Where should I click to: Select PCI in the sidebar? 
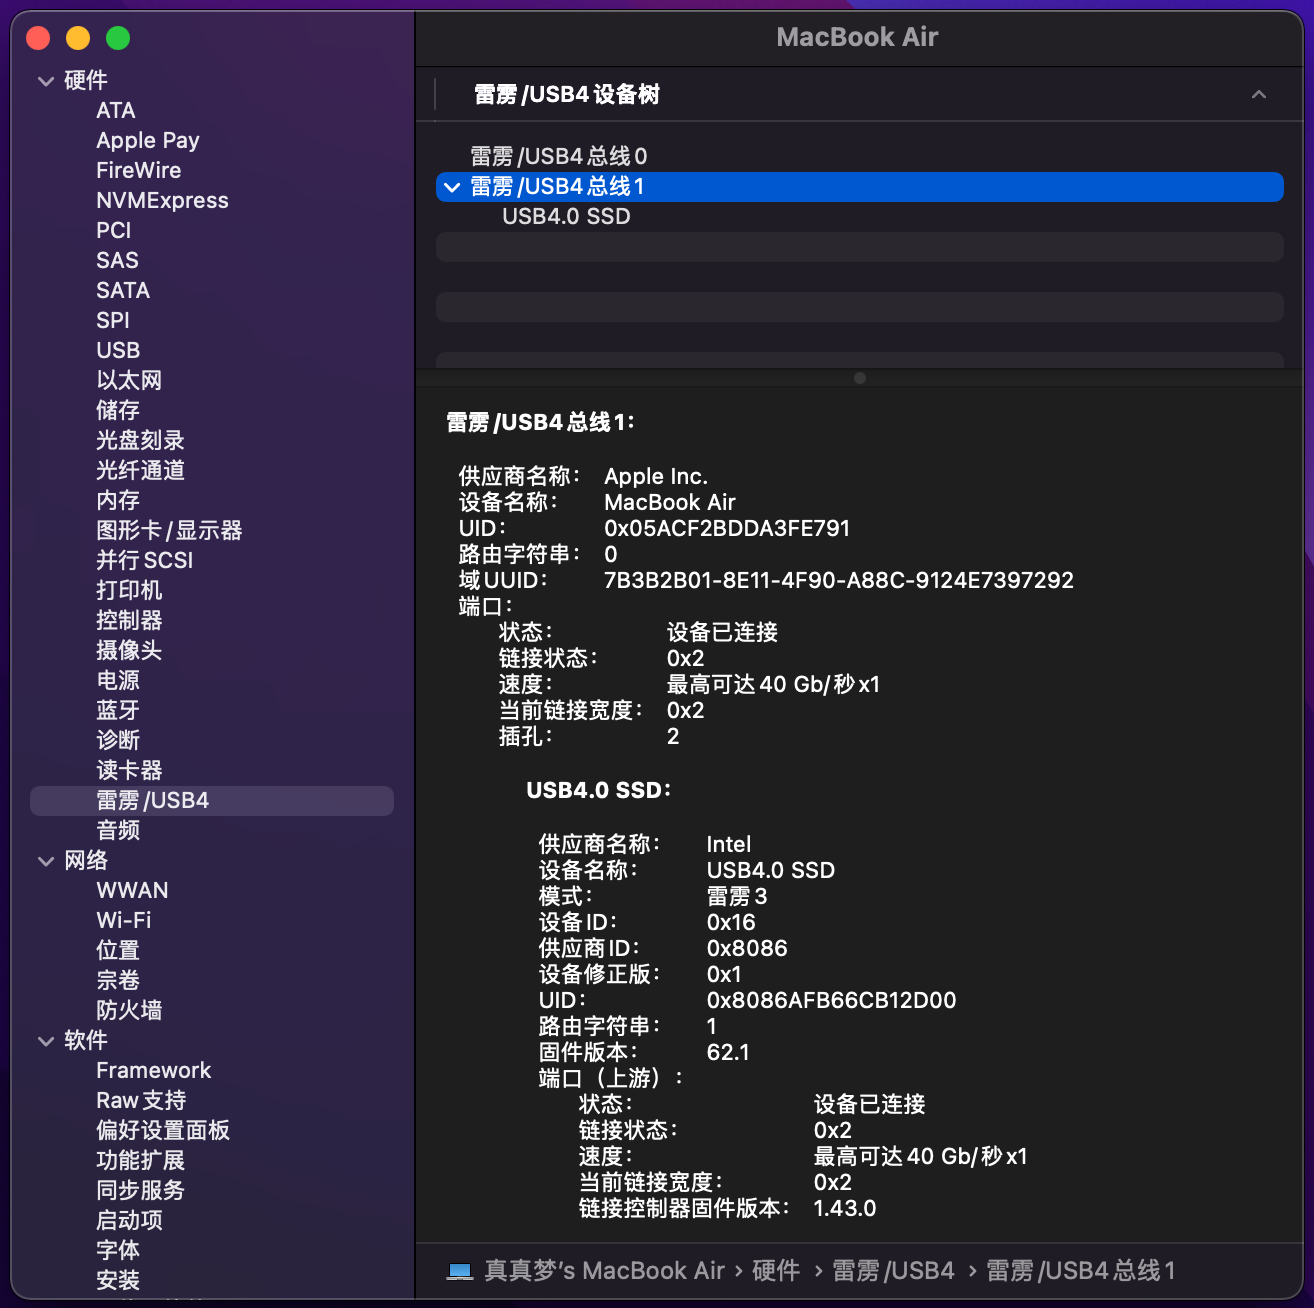114,231
